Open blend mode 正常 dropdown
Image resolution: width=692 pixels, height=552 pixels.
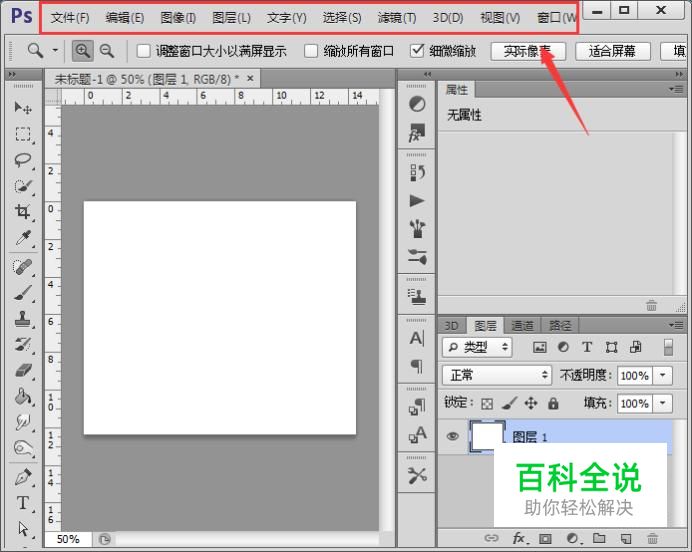coord(497,376)
